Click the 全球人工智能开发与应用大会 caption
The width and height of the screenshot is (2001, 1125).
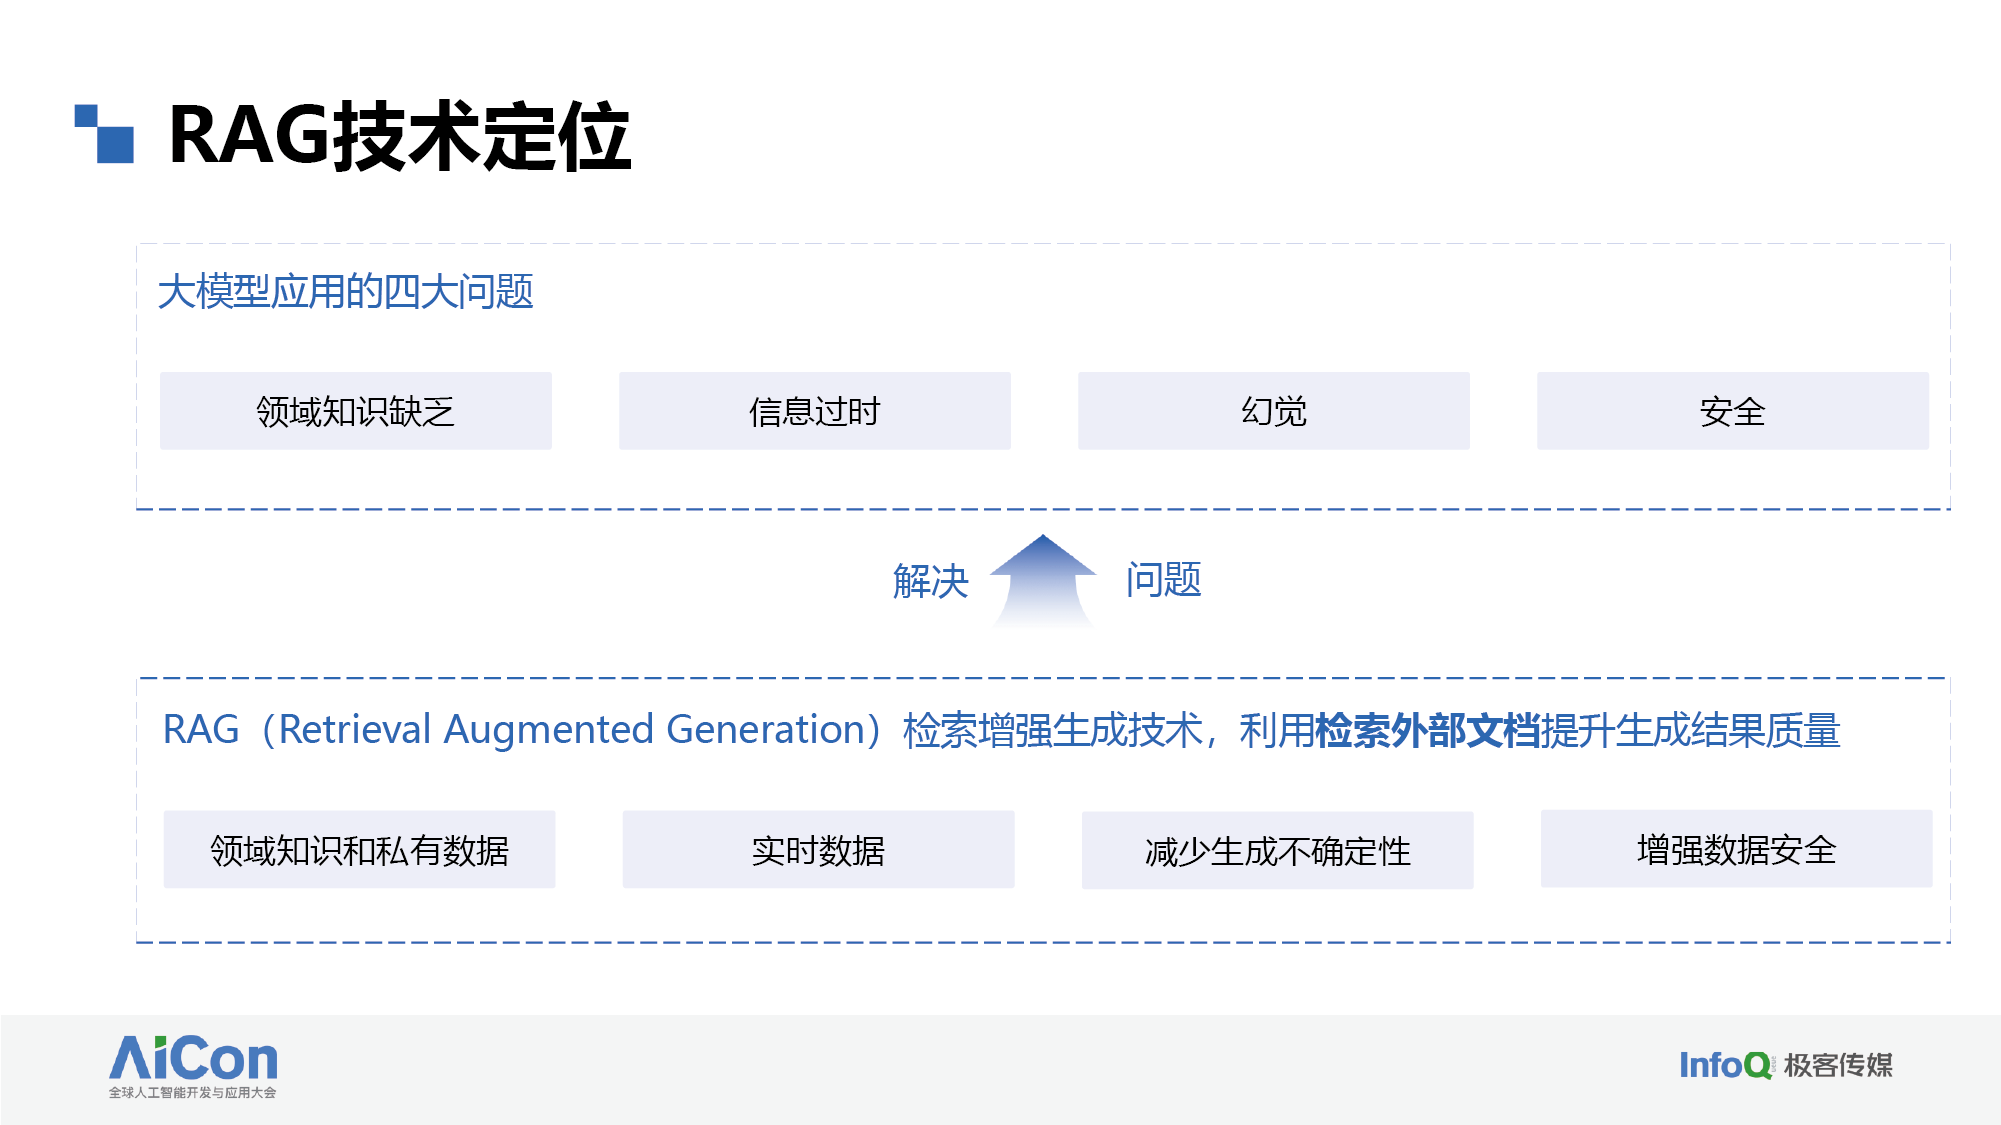pos(192,1093)
